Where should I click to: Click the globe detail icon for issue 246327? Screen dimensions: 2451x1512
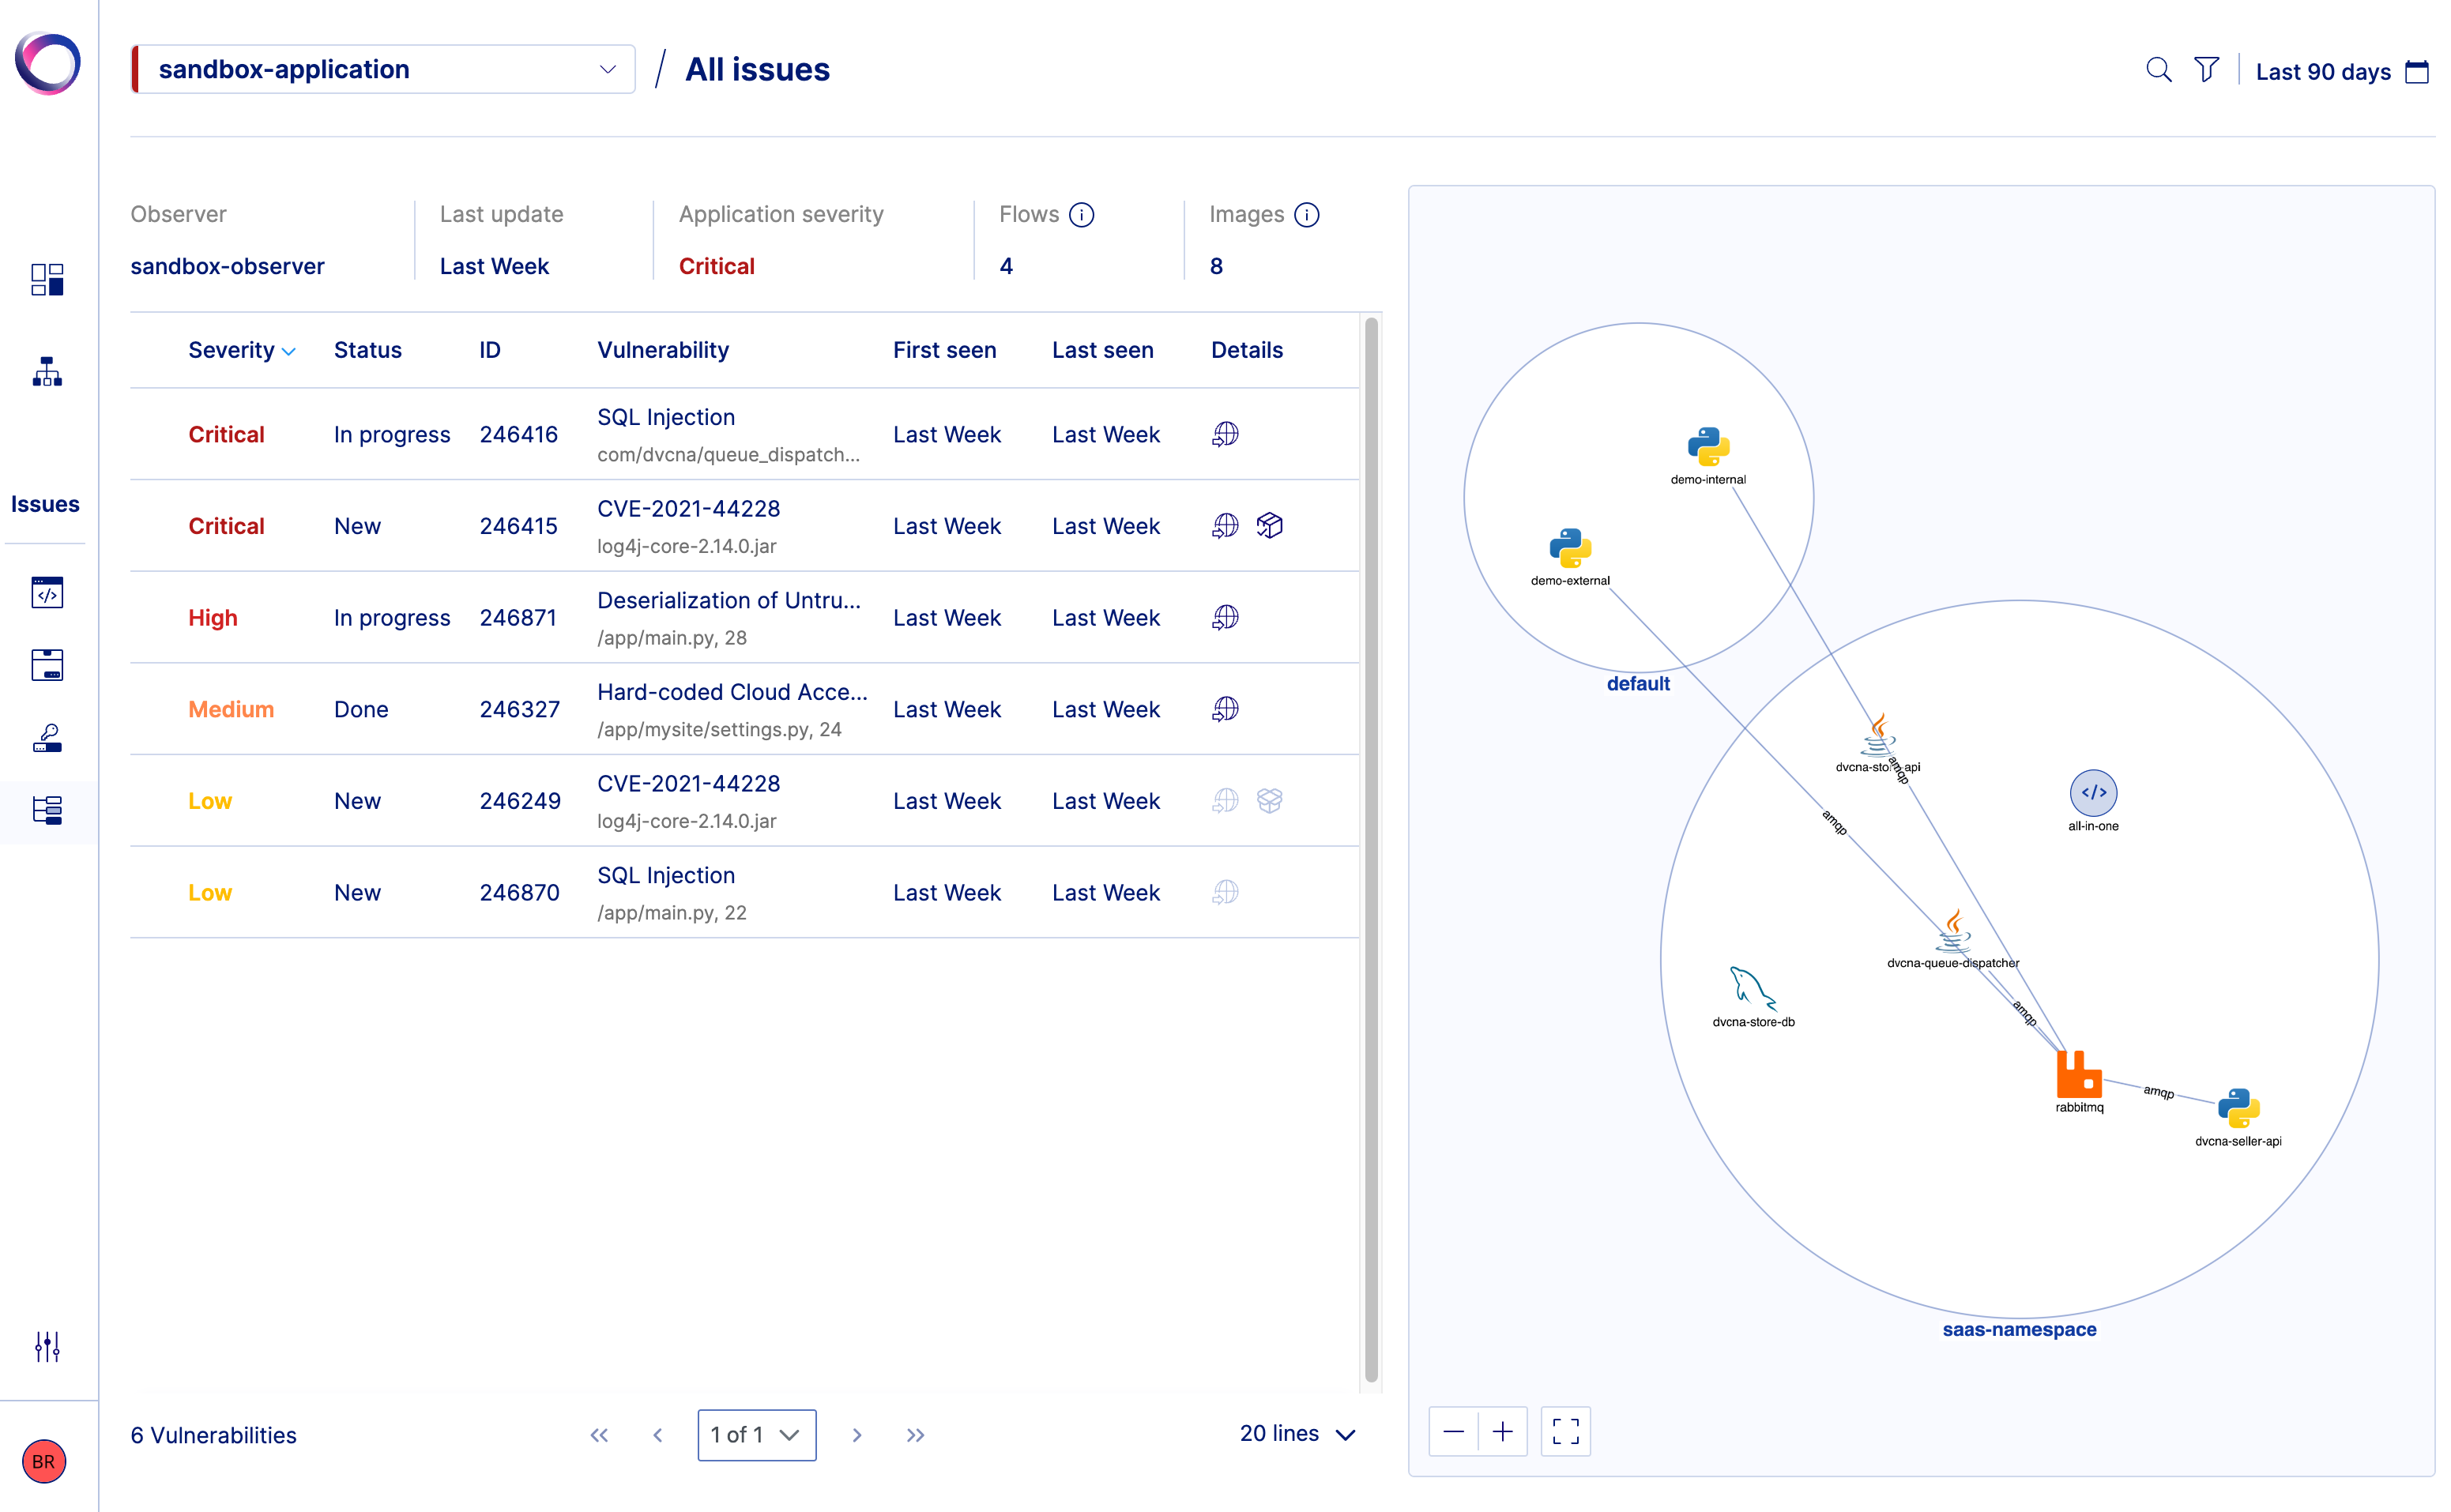click(1225, 709)
